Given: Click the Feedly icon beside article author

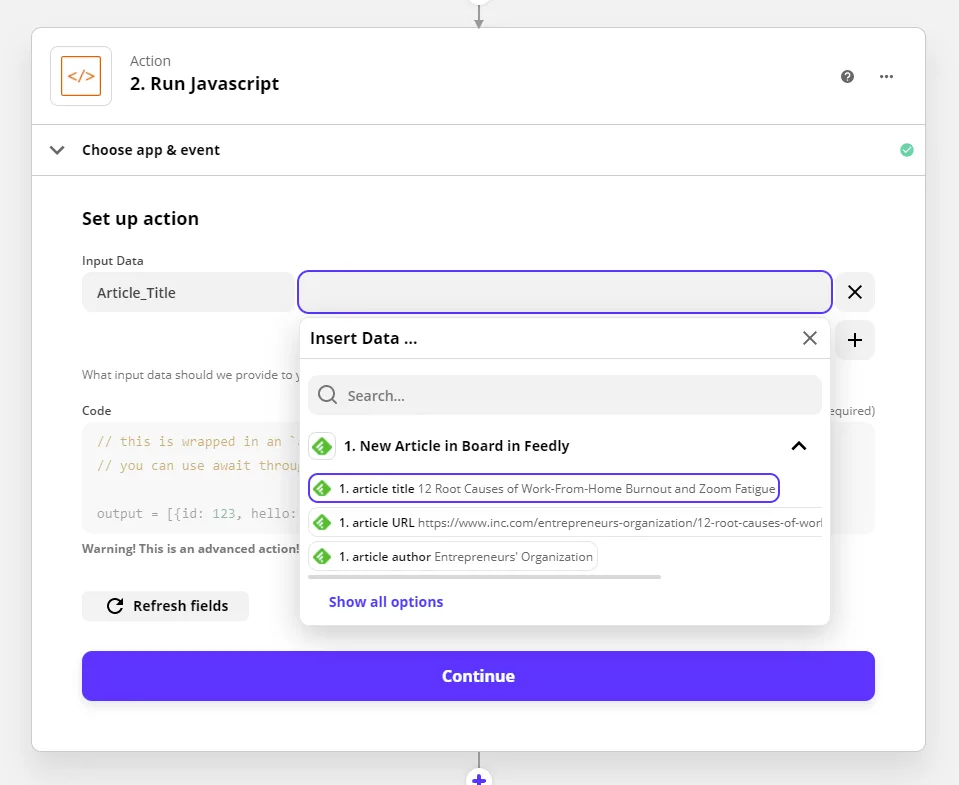Looking at the screenshot, I should pos(322,556).
